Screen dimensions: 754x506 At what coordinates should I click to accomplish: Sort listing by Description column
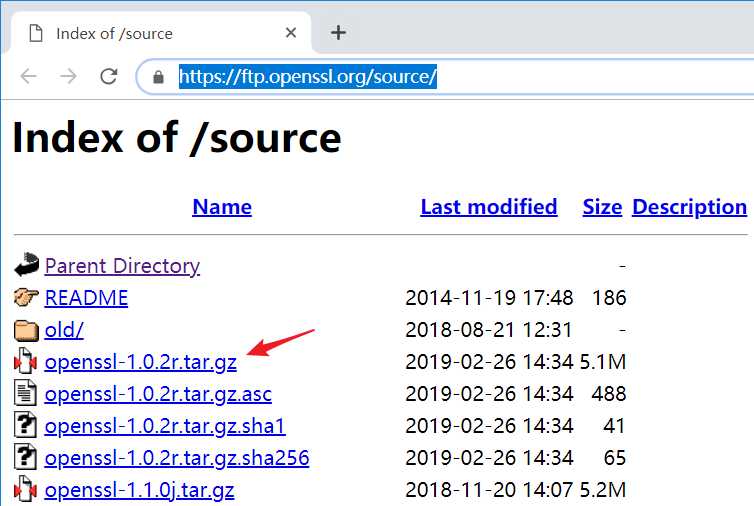(689, 207)
